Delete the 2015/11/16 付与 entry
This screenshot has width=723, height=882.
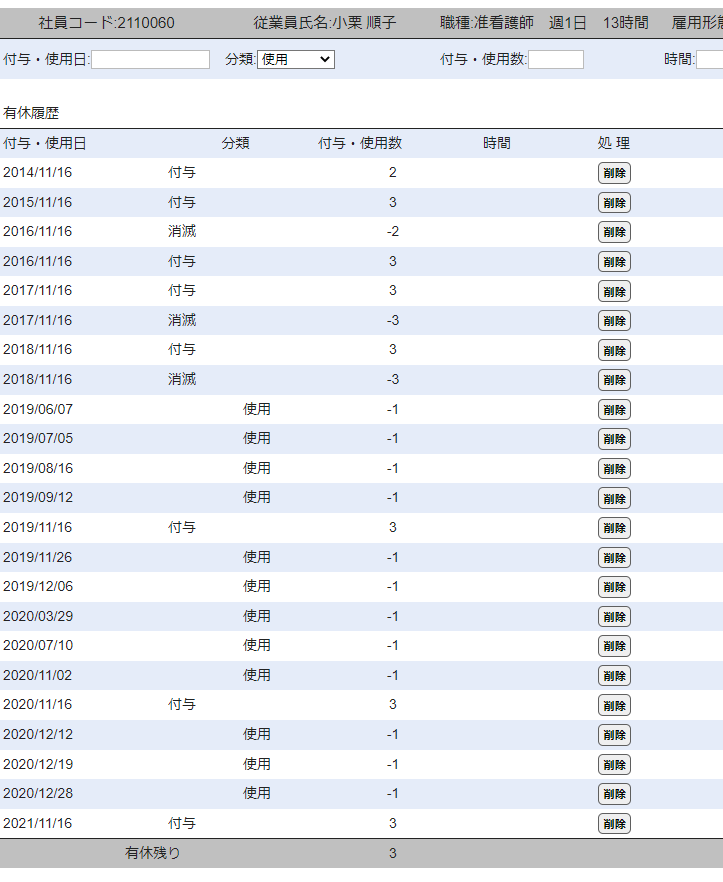click(614, 203)
